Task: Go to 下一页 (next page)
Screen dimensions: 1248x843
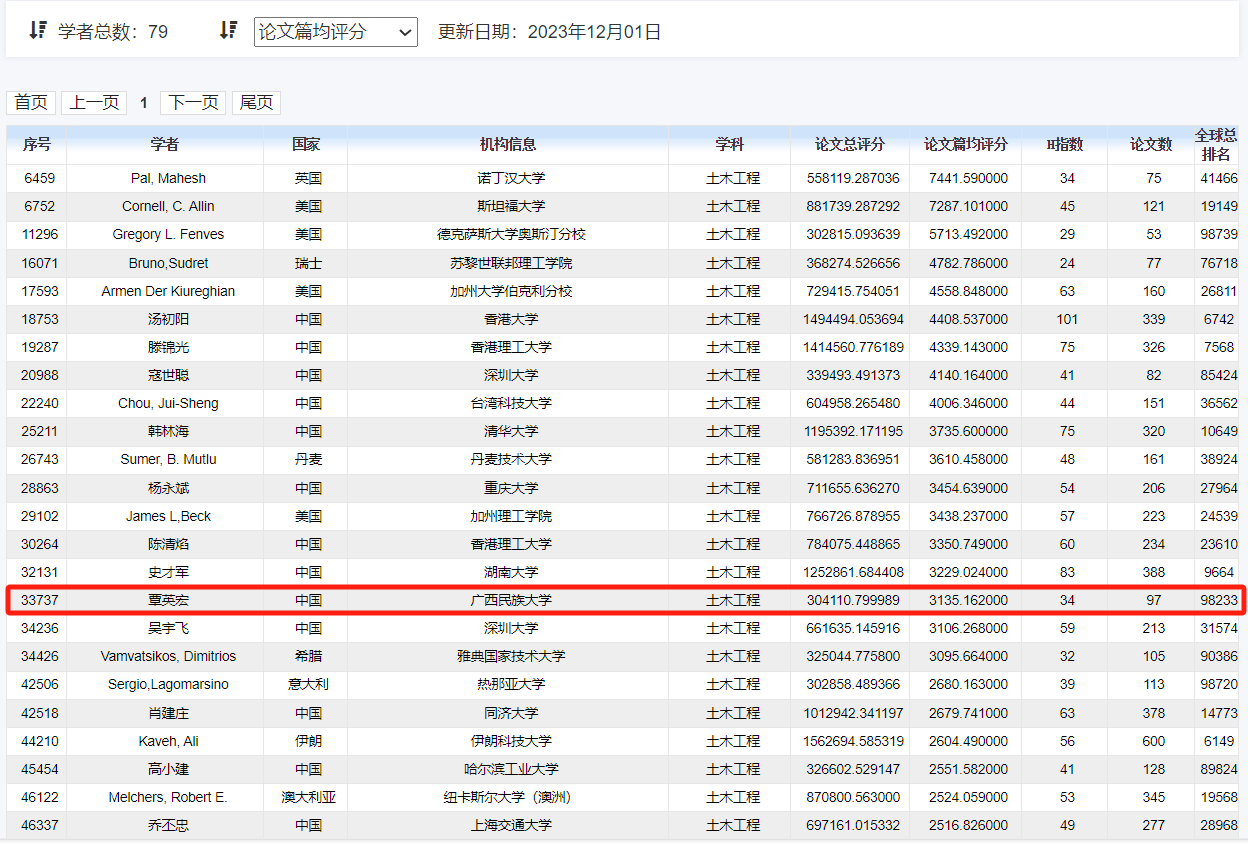Action: (193, 103)
